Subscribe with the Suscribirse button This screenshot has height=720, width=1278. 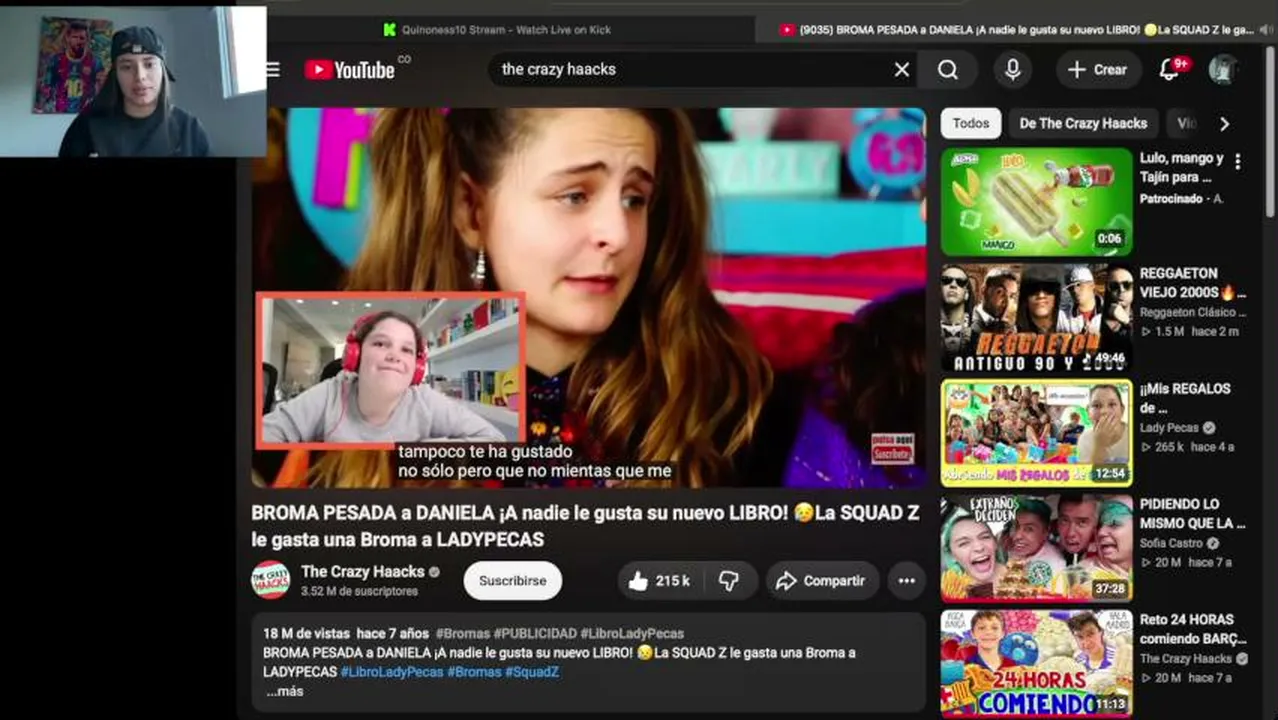512,580
